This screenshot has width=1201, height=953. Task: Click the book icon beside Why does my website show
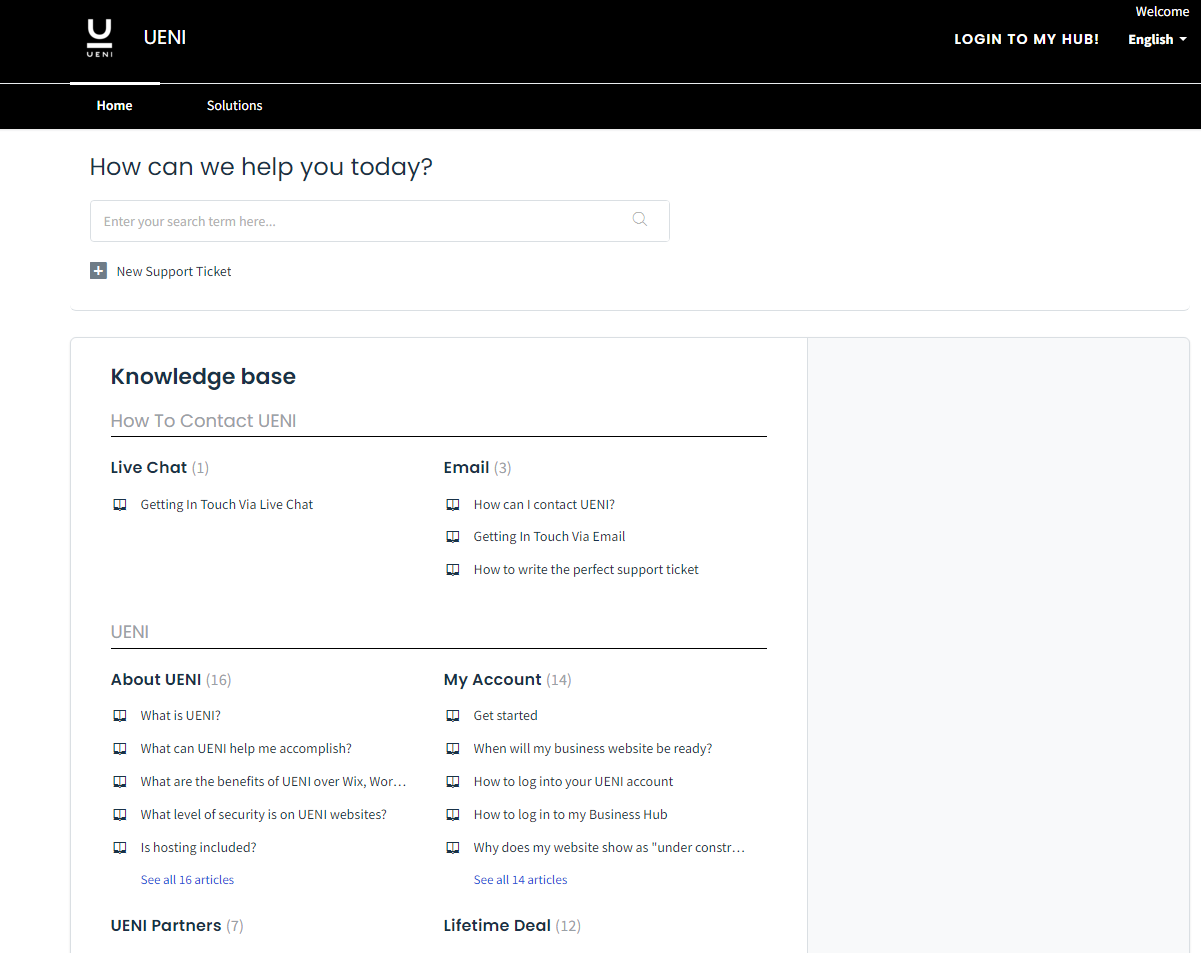click(x=453, y=848)
